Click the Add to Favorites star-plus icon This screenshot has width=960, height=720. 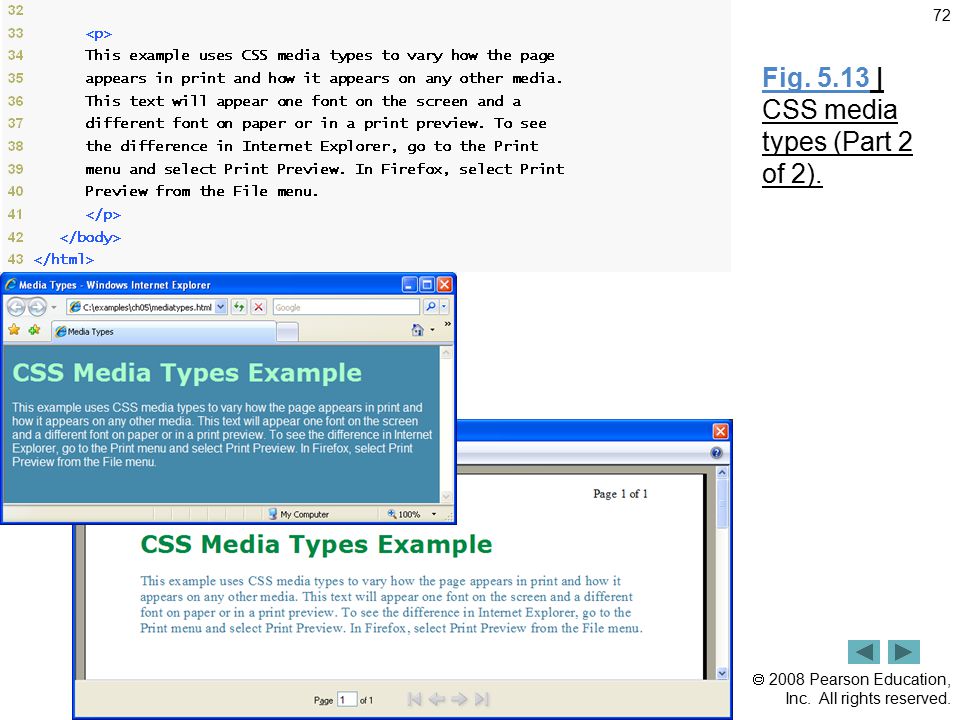coord(34,331)
